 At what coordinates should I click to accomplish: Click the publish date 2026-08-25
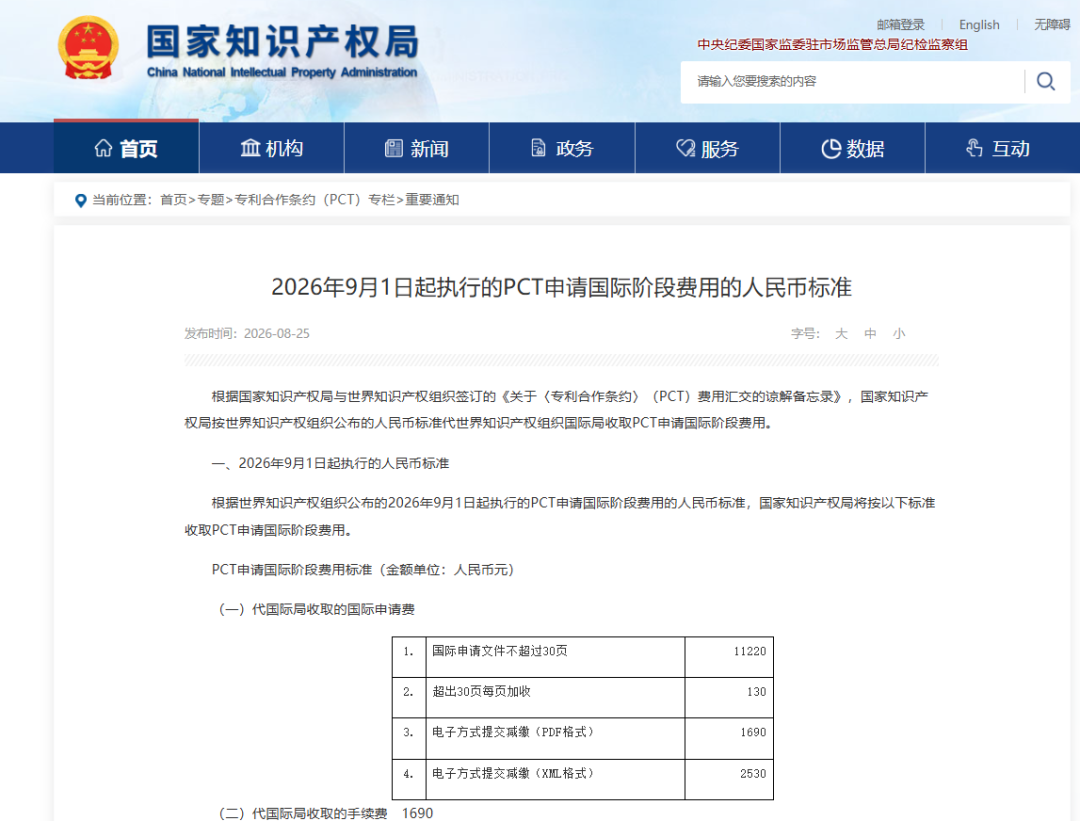[277, 333]
